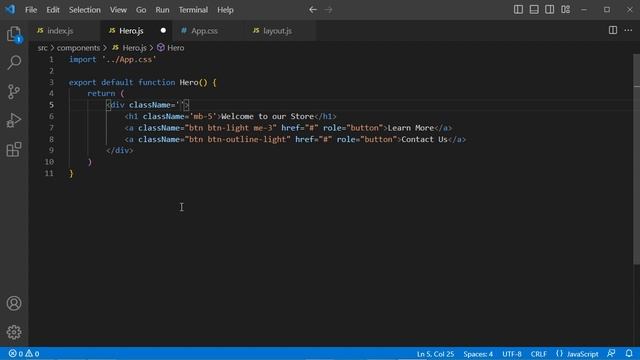Viewport: 640px width, 360px height.
Task: Click the Hero.js breadcrumb
Action: (x=134, y=48)
